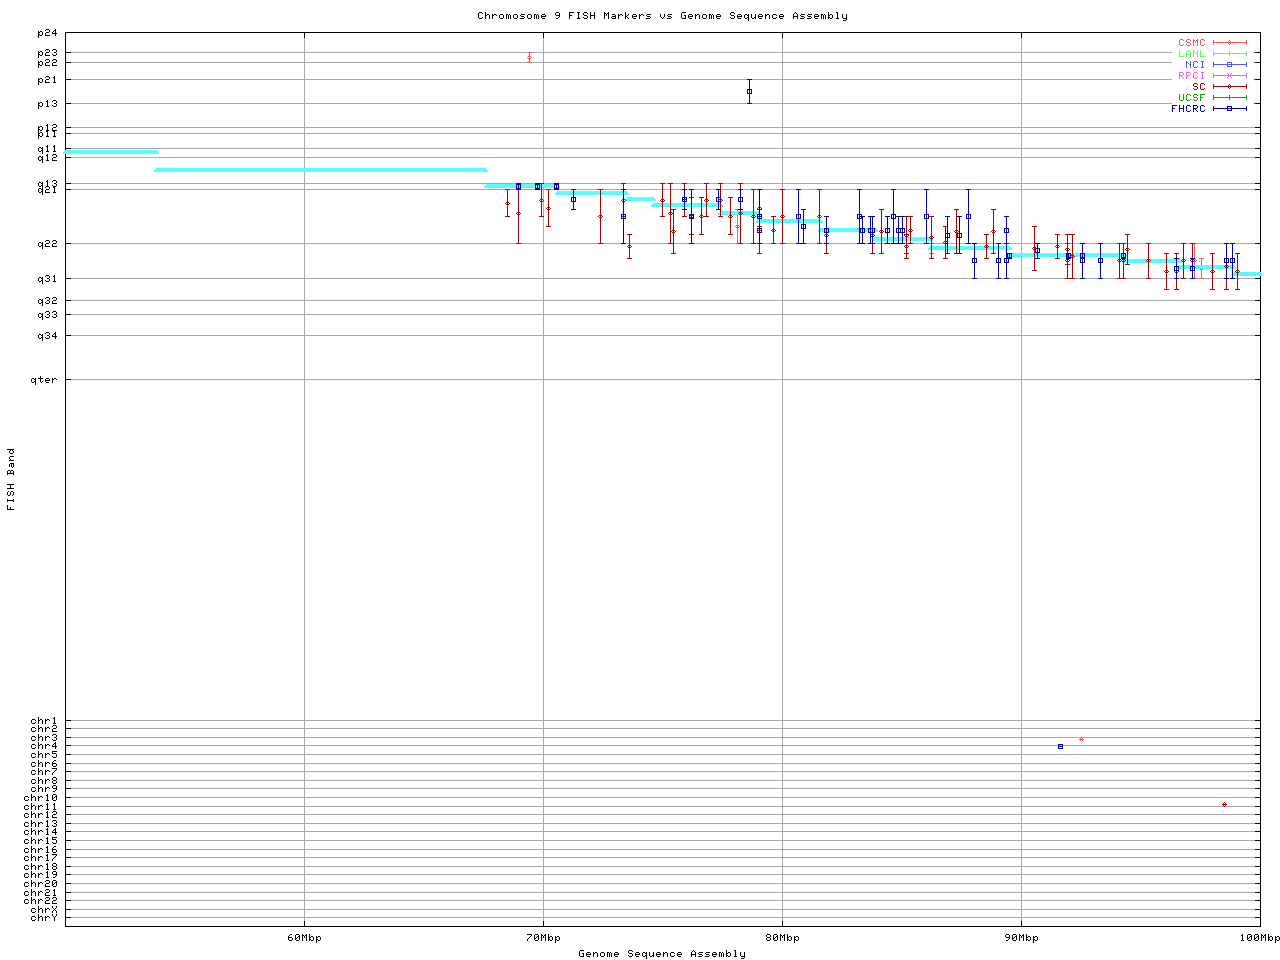Click the red data point in the chr11 row
This screenshot has height=960, width=1280.
point(1224,804)
